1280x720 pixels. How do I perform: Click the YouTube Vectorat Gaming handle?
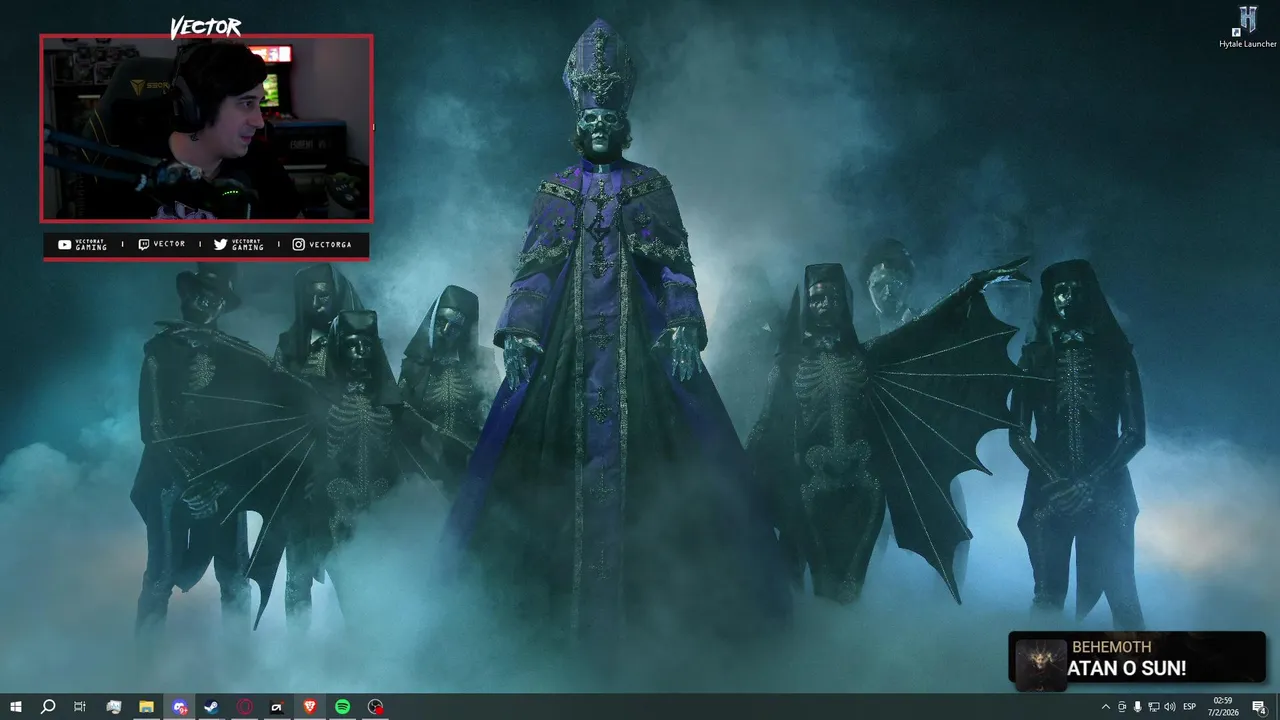coord(82,245)
